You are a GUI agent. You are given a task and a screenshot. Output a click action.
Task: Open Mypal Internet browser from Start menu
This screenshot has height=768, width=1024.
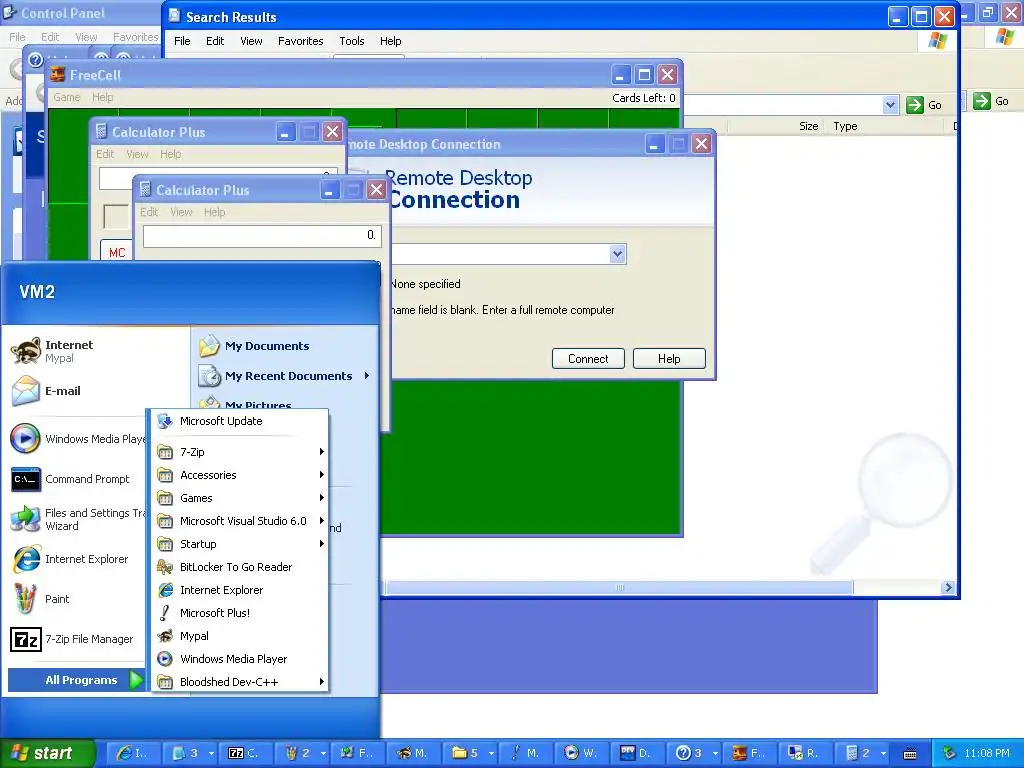click(52, 351)
